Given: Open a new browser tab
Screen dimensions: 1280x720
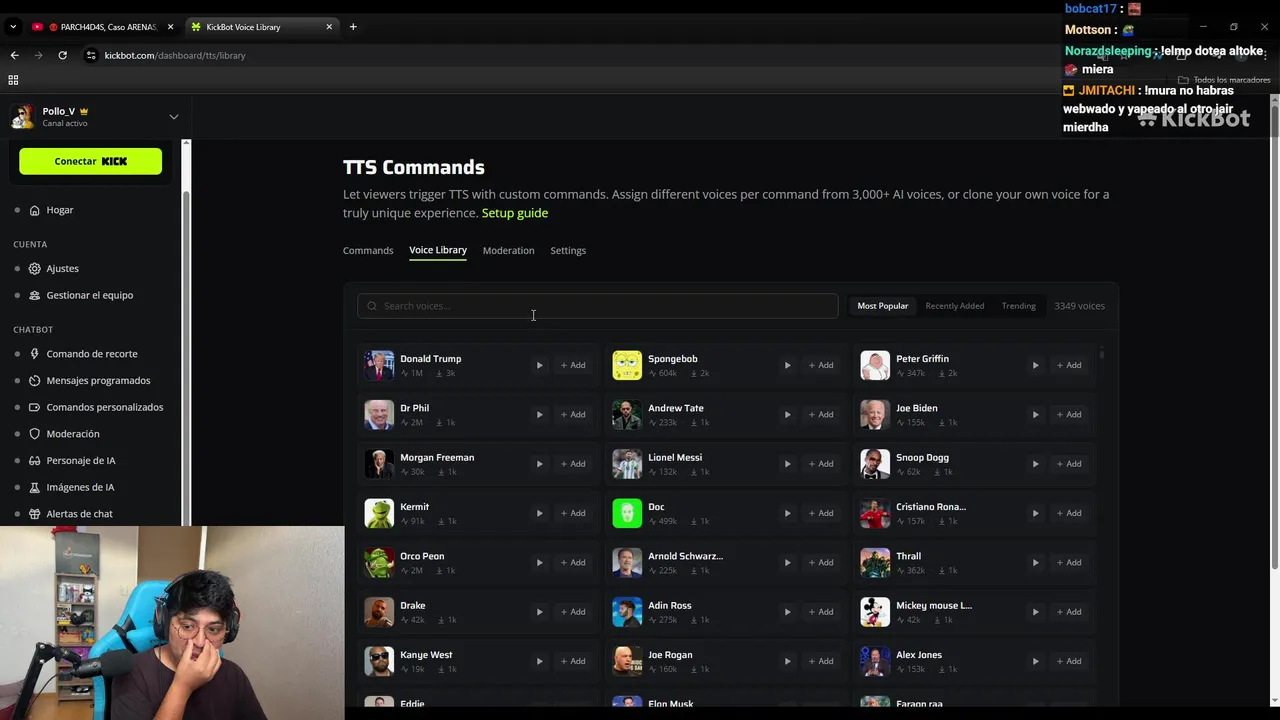Looking at the screenshot, I should tap(353, 27).
